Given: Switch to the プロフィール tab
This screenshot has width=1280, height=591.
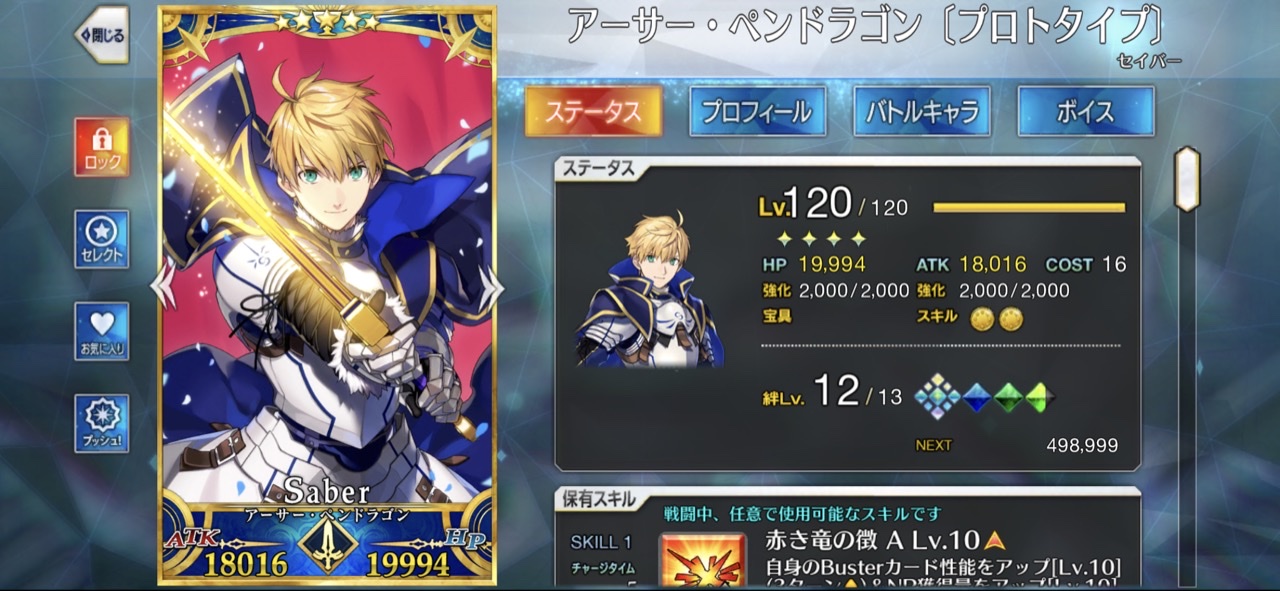Looking at the screenshot, I should point(757,111).
